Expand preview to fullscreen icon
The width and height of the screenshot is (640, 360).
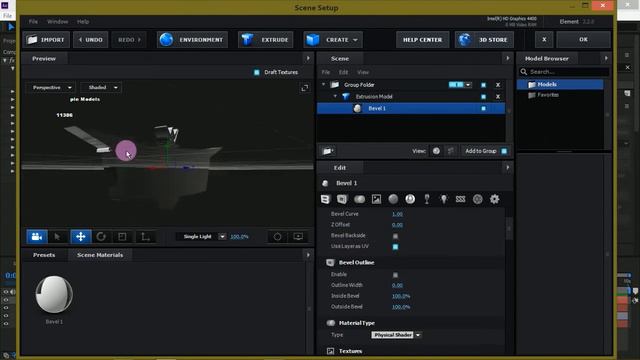point(304,88)
